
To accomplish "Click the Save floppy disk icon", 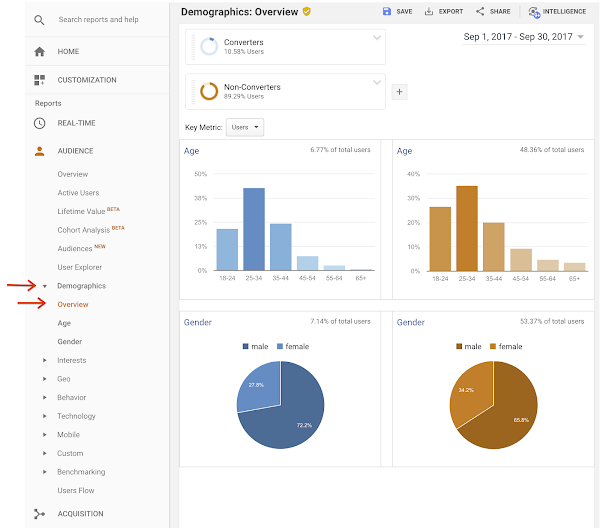I will pos(387,11).
